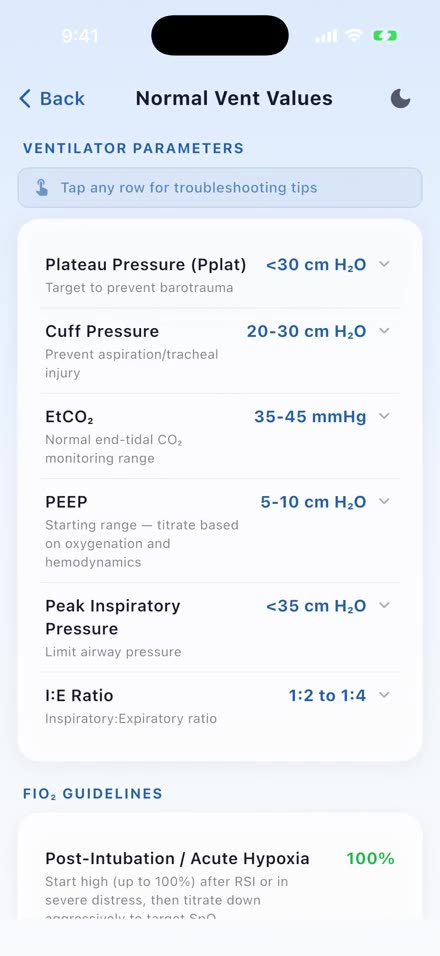Screen dimensions: 440x956
Task: Expand the Peak Inspiratory Pressure chevron
Action: 384,605
